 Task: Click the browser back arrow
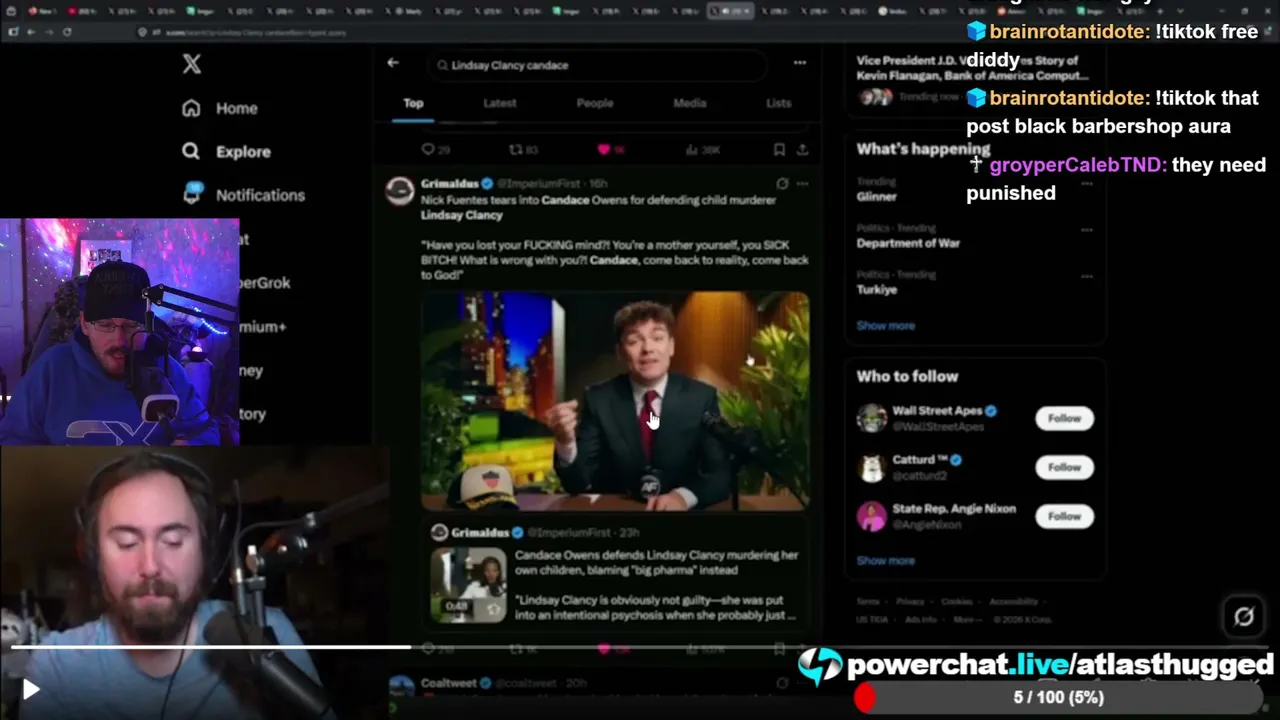[31, 32]
